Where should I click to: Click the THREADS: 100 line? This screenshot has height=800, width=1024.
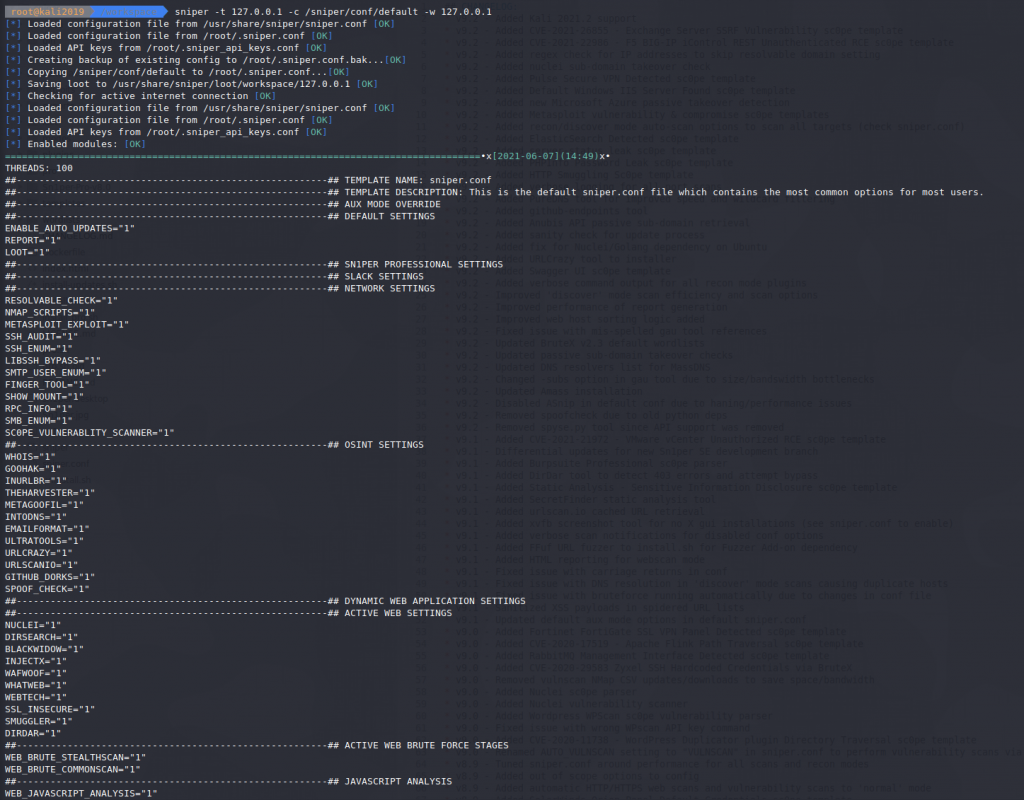click(x=39, y=168)
